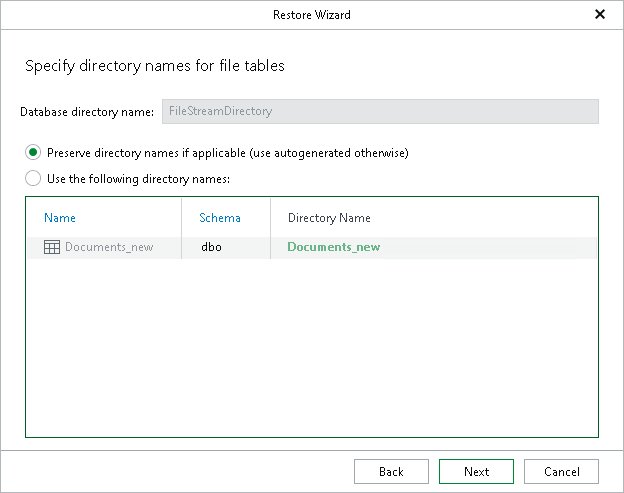624x493 pixels.
Task: Click the Specify directory names heading
Action: pyautogui.click(x=154, y=67)
